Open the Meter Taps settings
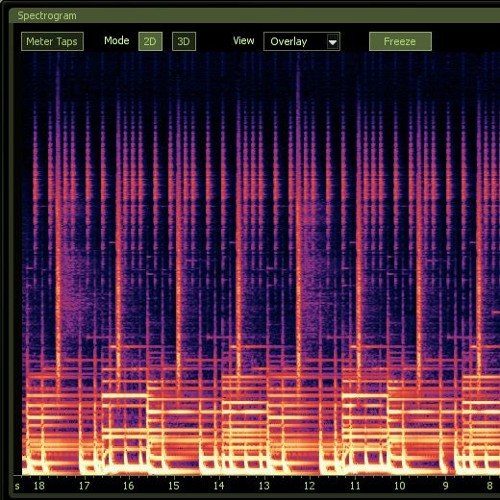Screen dimensions: 500x500 coord(52,41)
